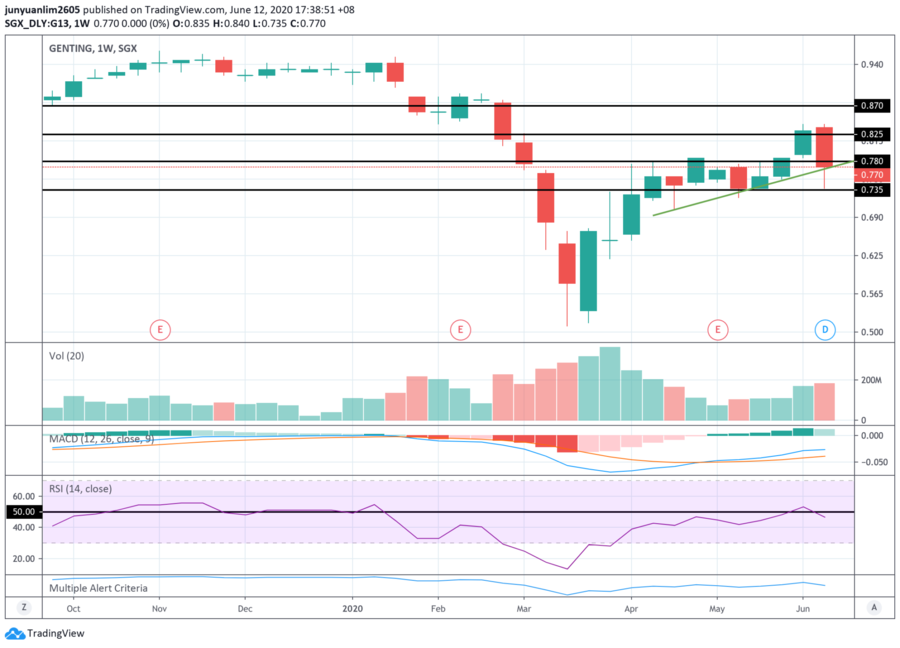Click the E earnings marker near November
Screen dimensions: 900x648
[x=160, y=329]
